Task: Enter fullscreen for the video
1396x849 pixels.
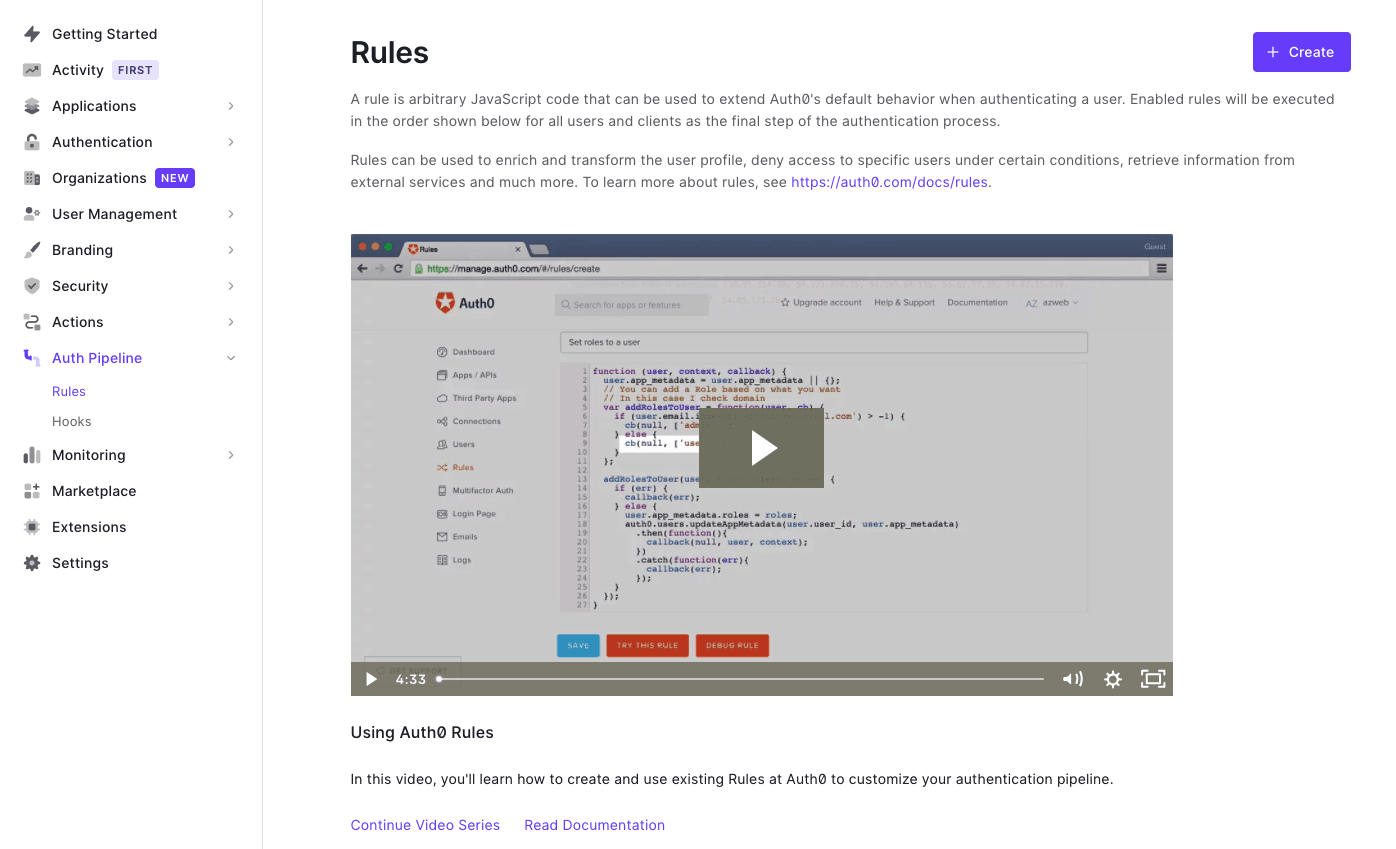Action: coord(1153,679)
